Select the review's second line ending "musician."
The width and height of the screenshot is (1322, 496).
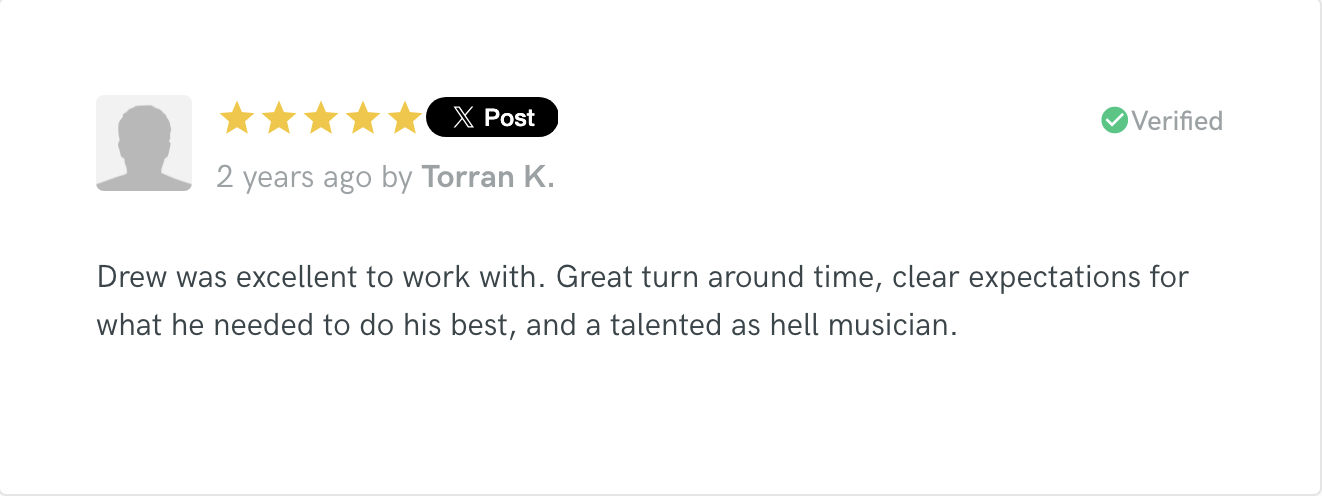(527, 326)
